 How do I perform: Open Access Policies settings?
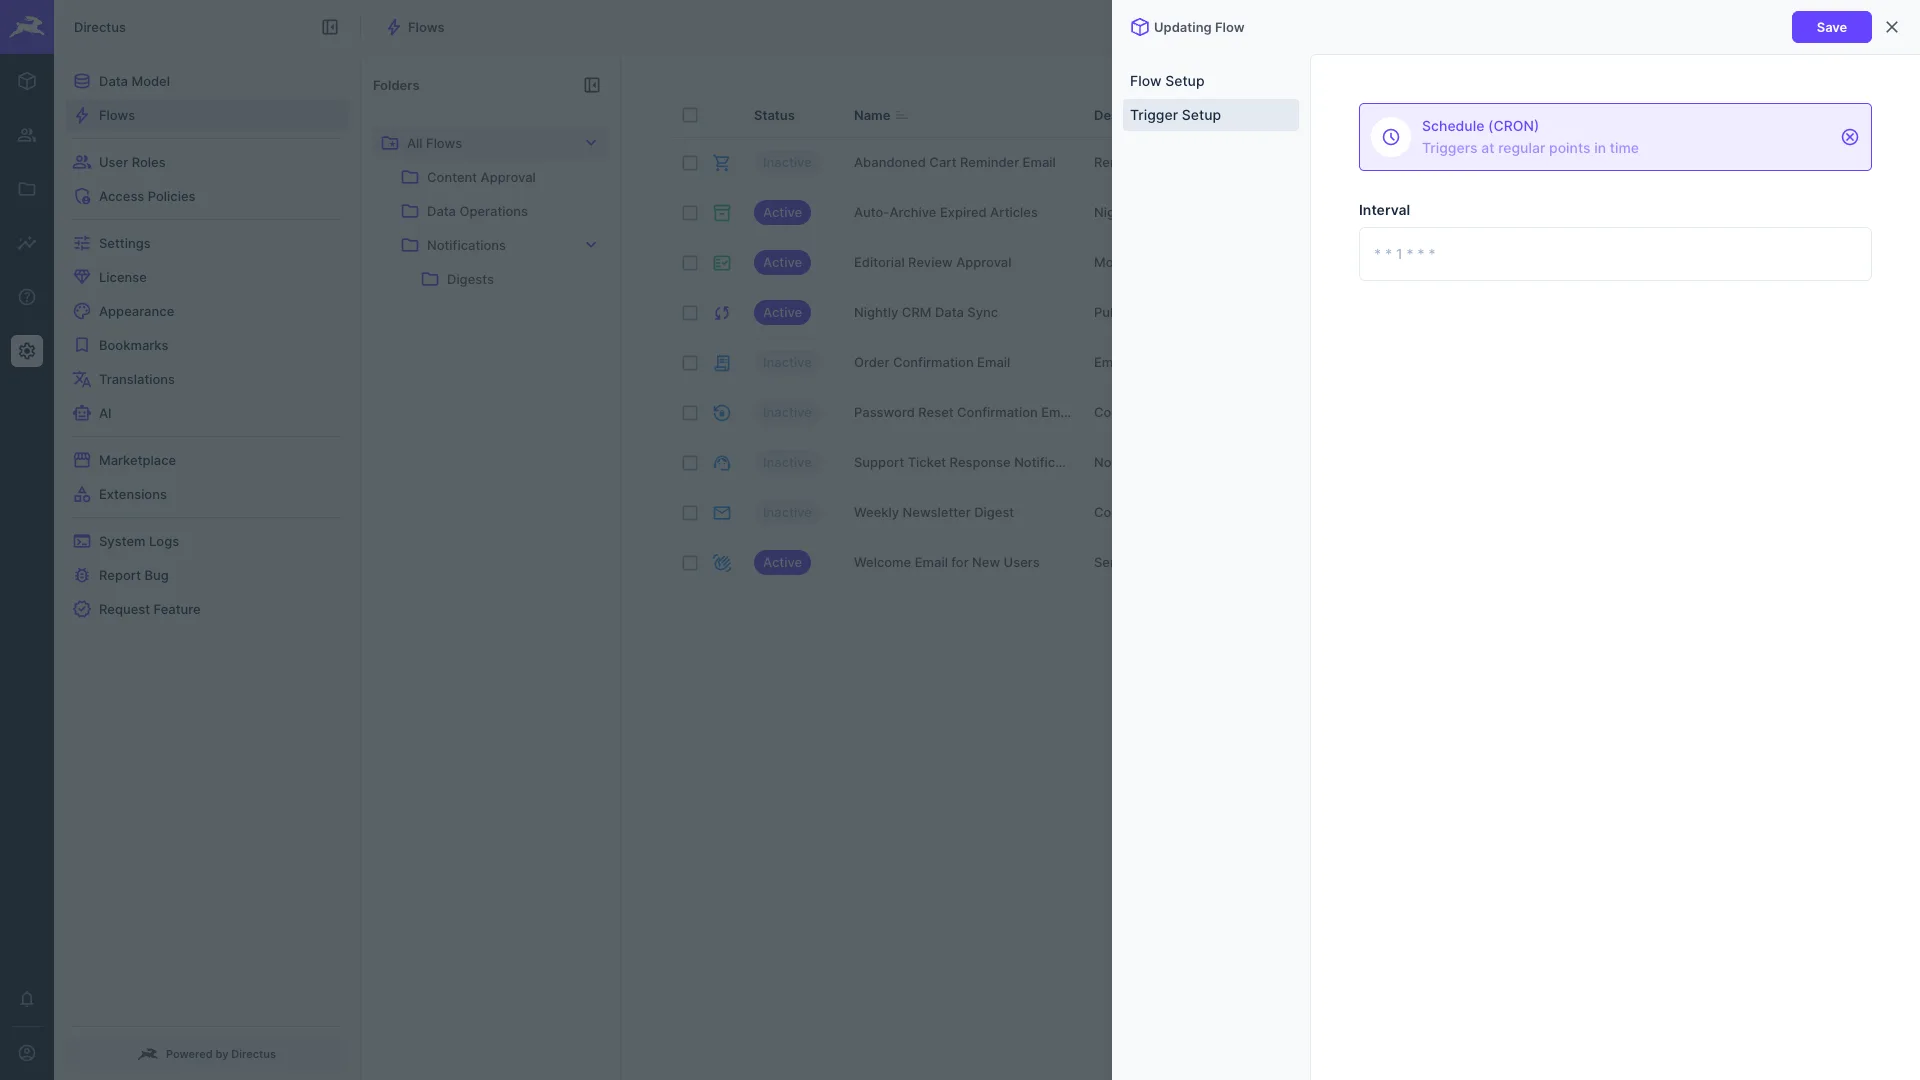pyautogui.click(x=207, y=196)
